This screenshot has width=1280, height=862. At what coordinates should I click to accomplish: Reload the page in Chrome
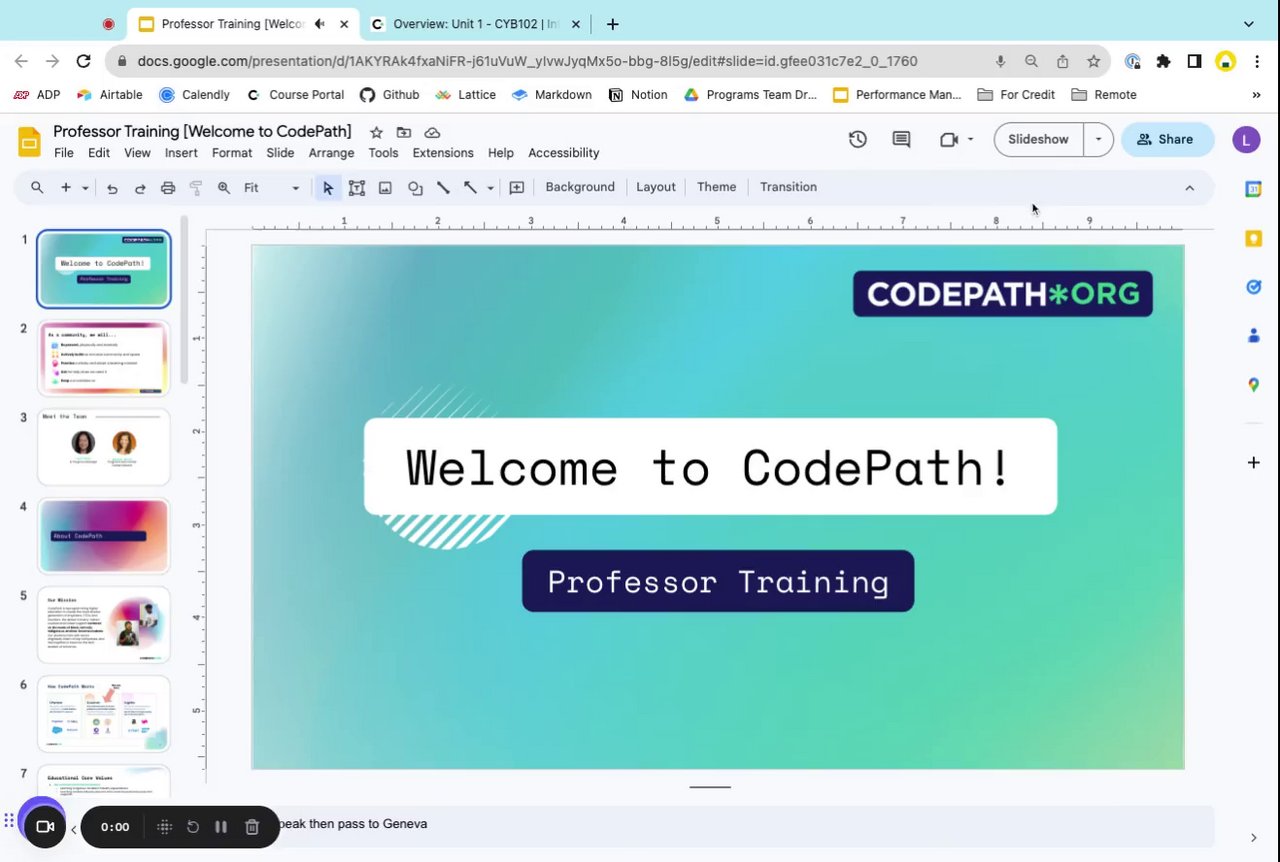coord(83,61)
